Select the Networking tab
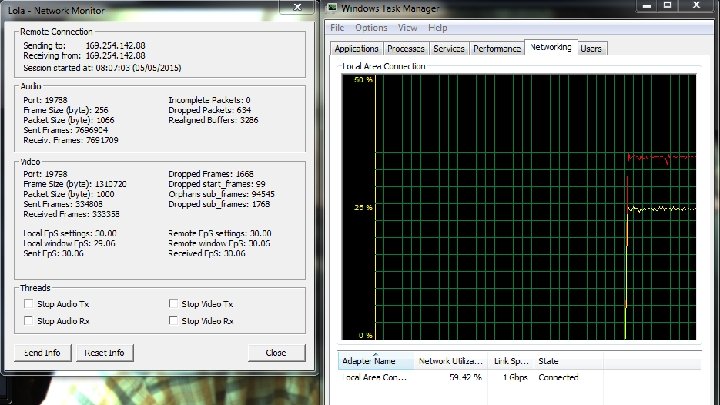This screenshot has height=405, width=720. click(551, 47)
